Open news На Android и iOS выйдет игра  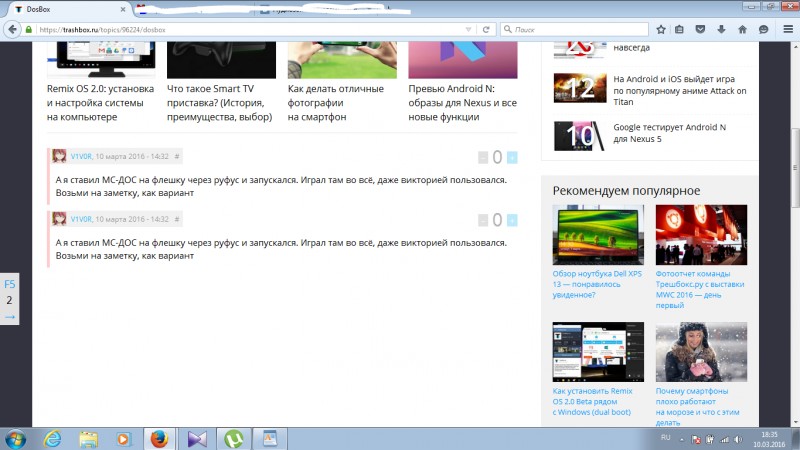[x=680, y=90]
